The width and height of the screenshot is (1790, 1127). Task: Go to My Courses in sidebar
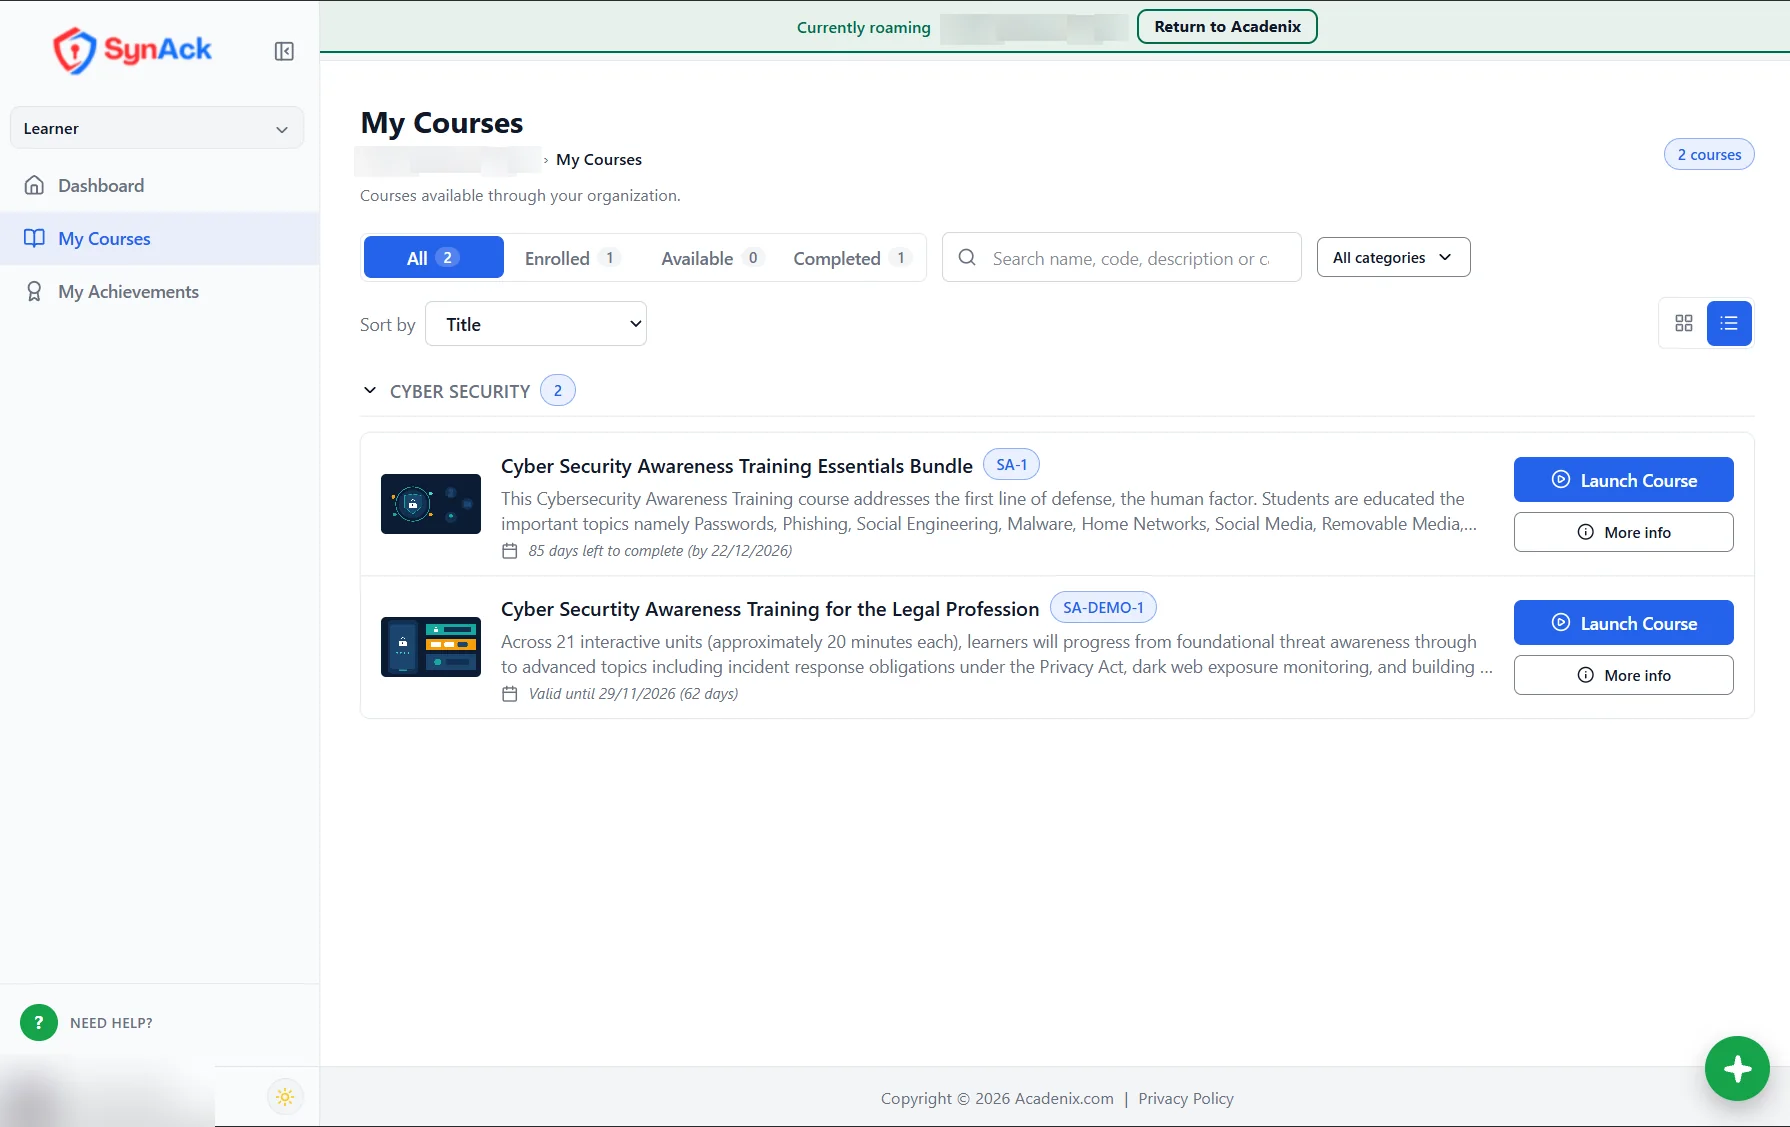160,238
